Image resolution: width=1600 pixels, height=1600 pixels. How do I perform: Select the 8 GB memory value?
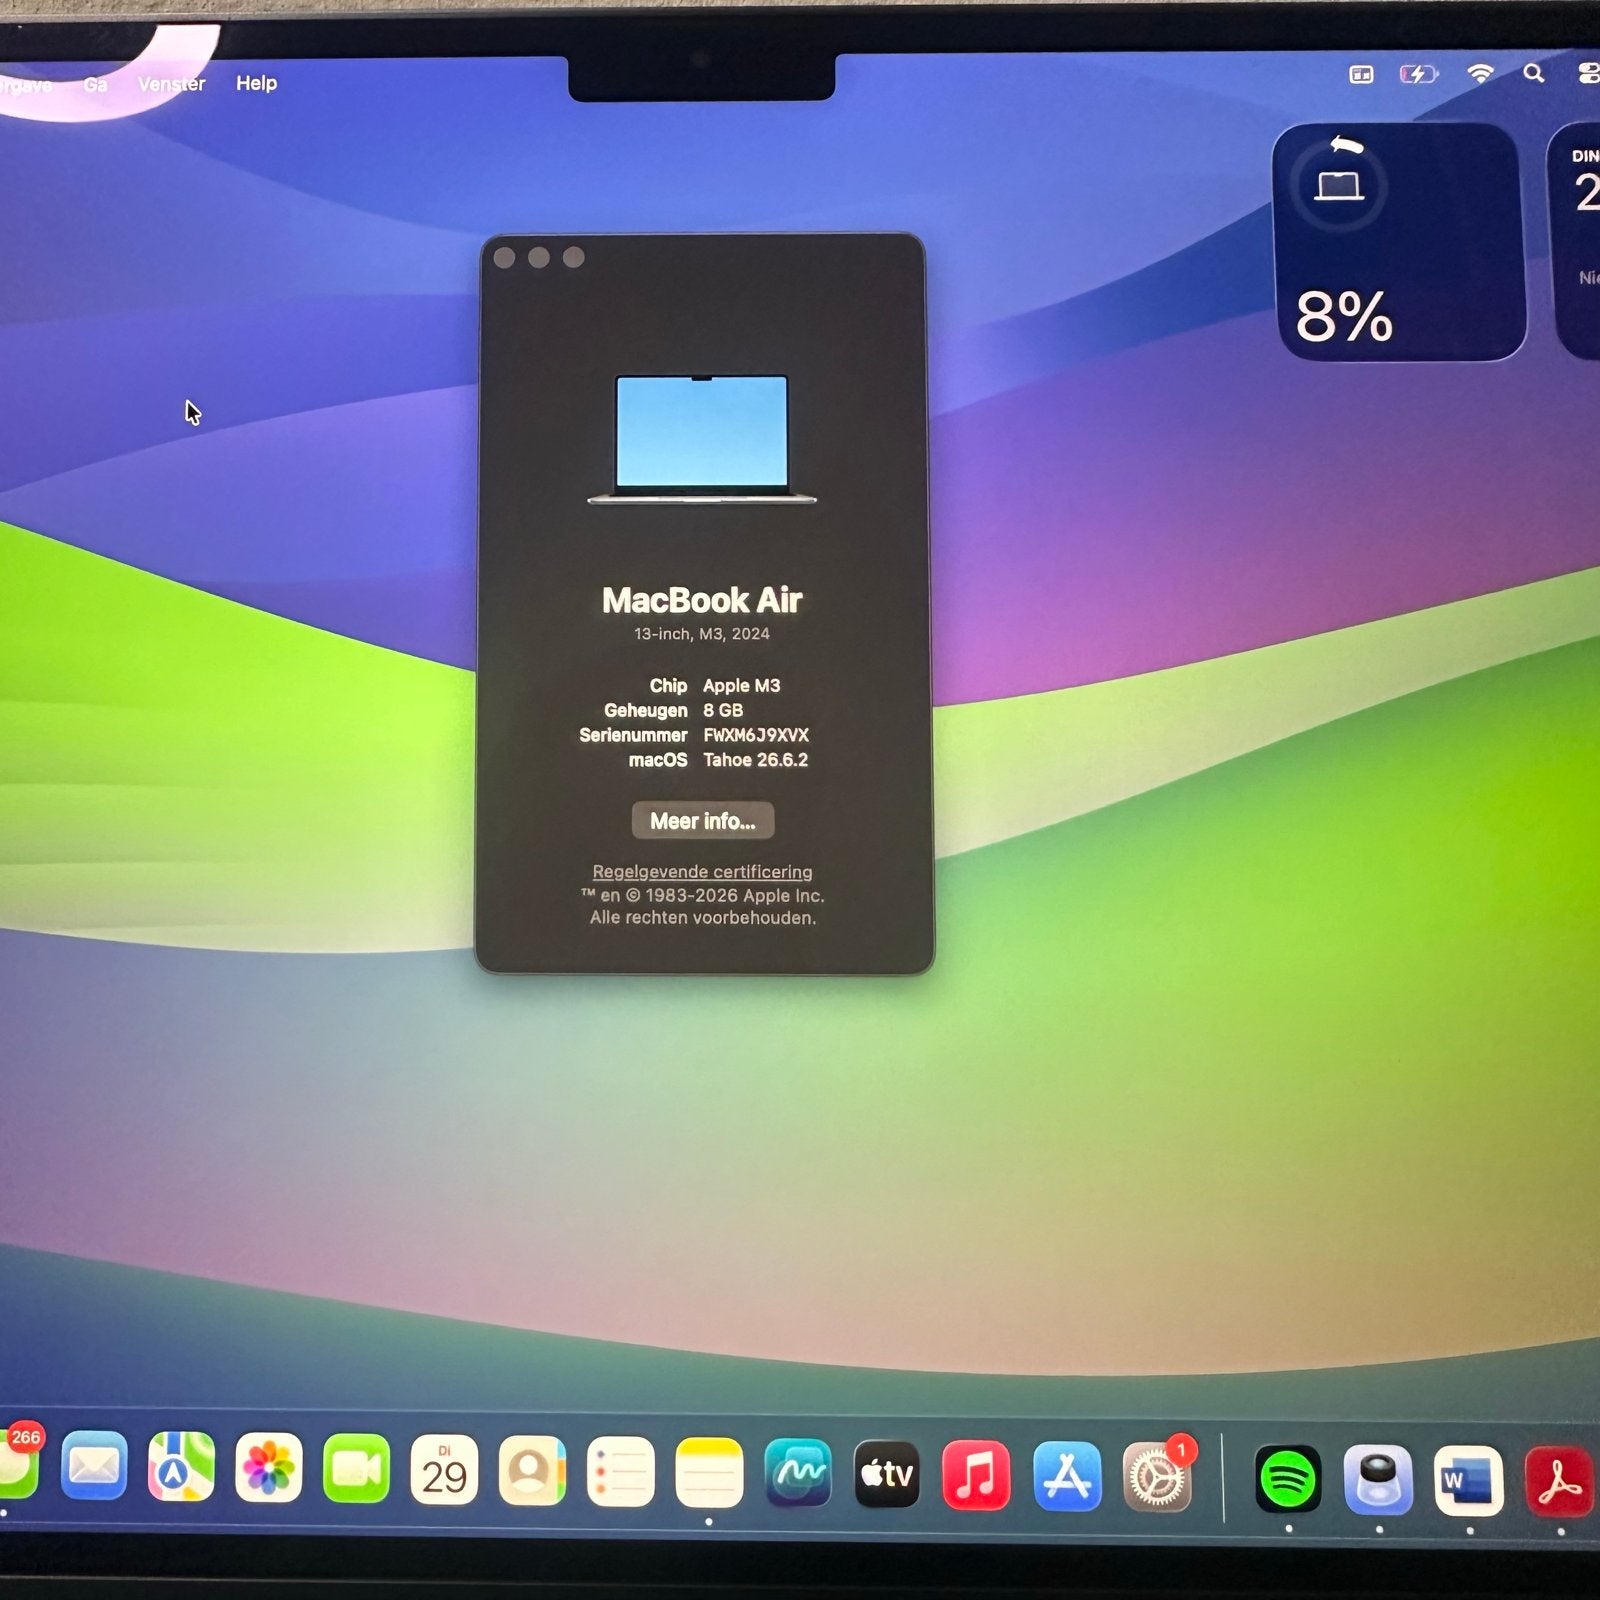[723, 710]
